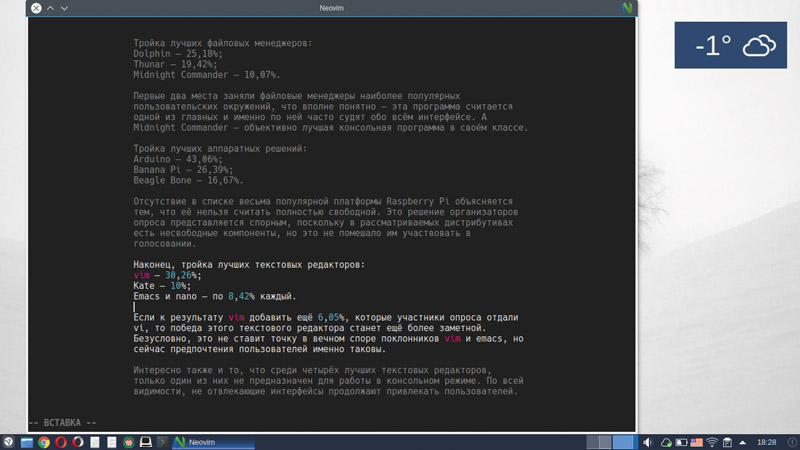800x450 pixels.
Task: Launch the red Opera browser icon
Action: (x=61, y=442)
